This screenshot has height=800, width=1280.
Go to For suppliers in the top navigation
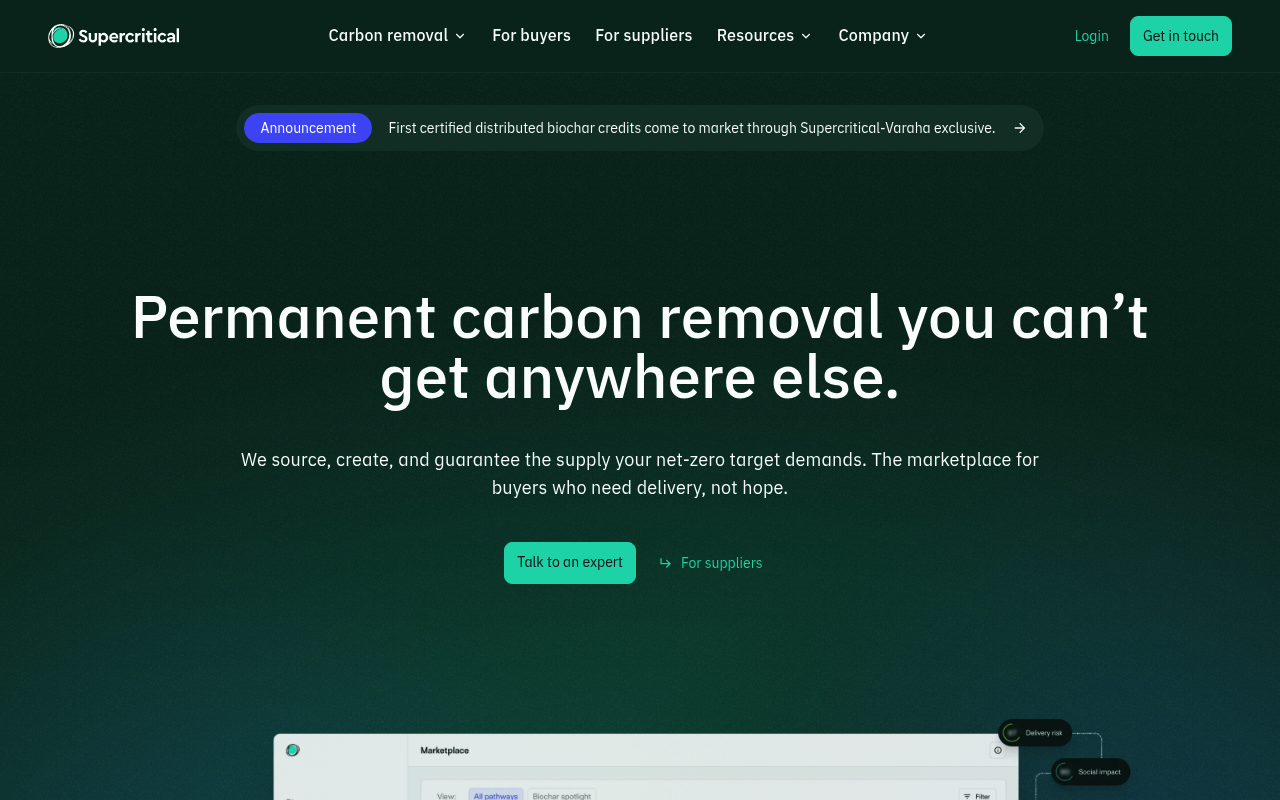644,36
